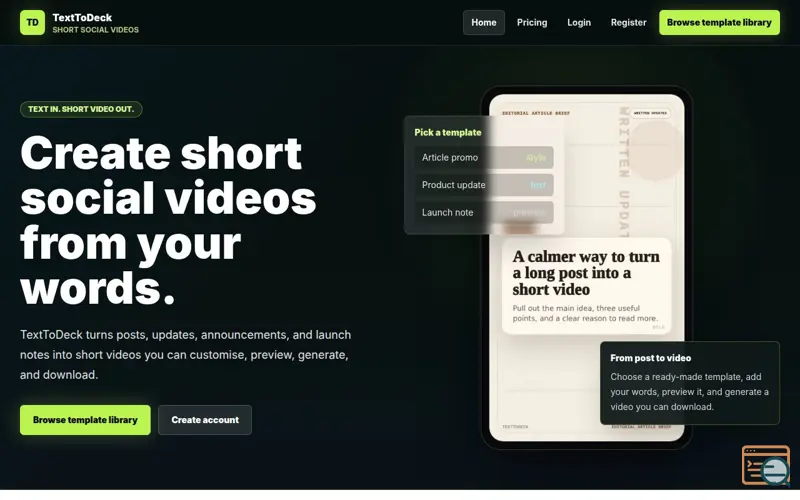Open the Login page
This screenshot has width=800, height=500.
579,22
